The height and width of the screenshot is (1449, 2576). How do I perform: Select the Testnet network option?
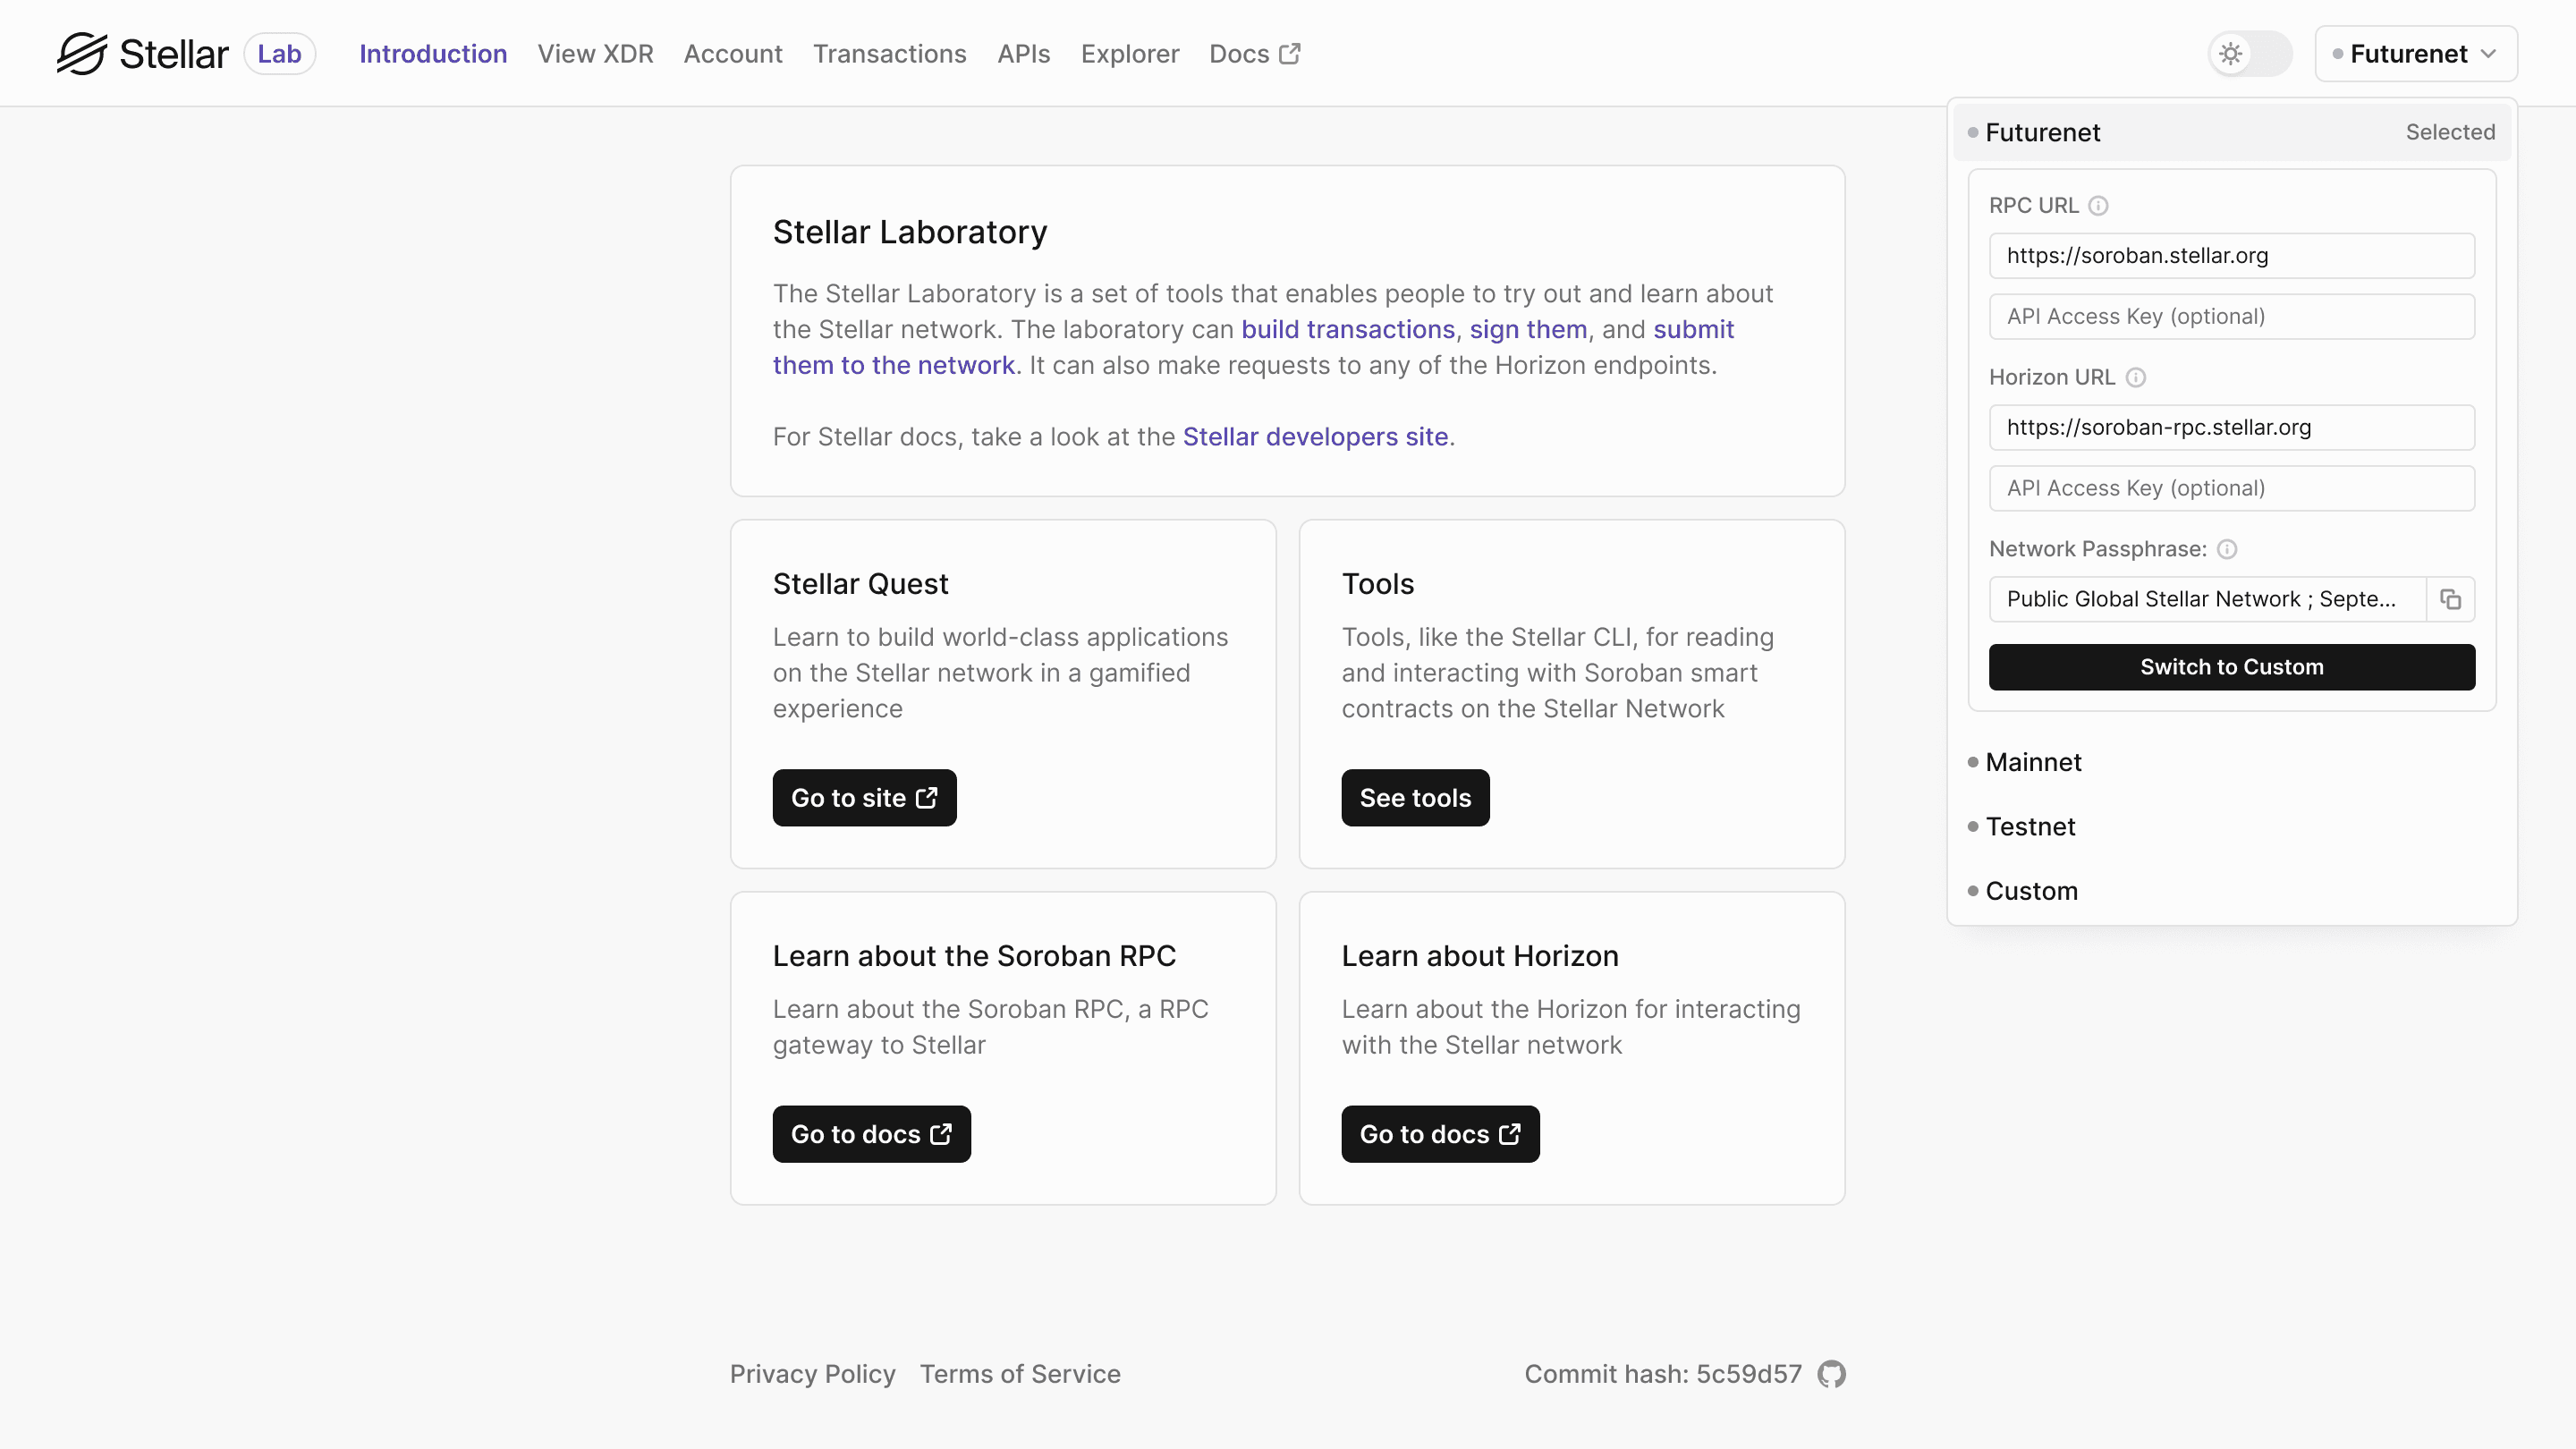coord(2232,827)
